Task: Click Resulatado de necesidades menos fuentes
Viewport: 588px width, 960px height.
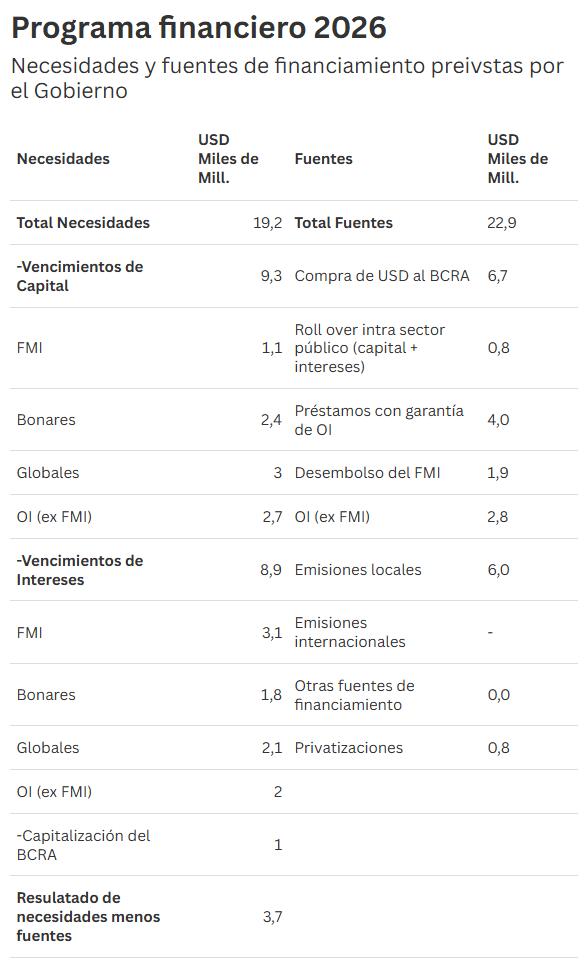Action: [x=88, y=917]
